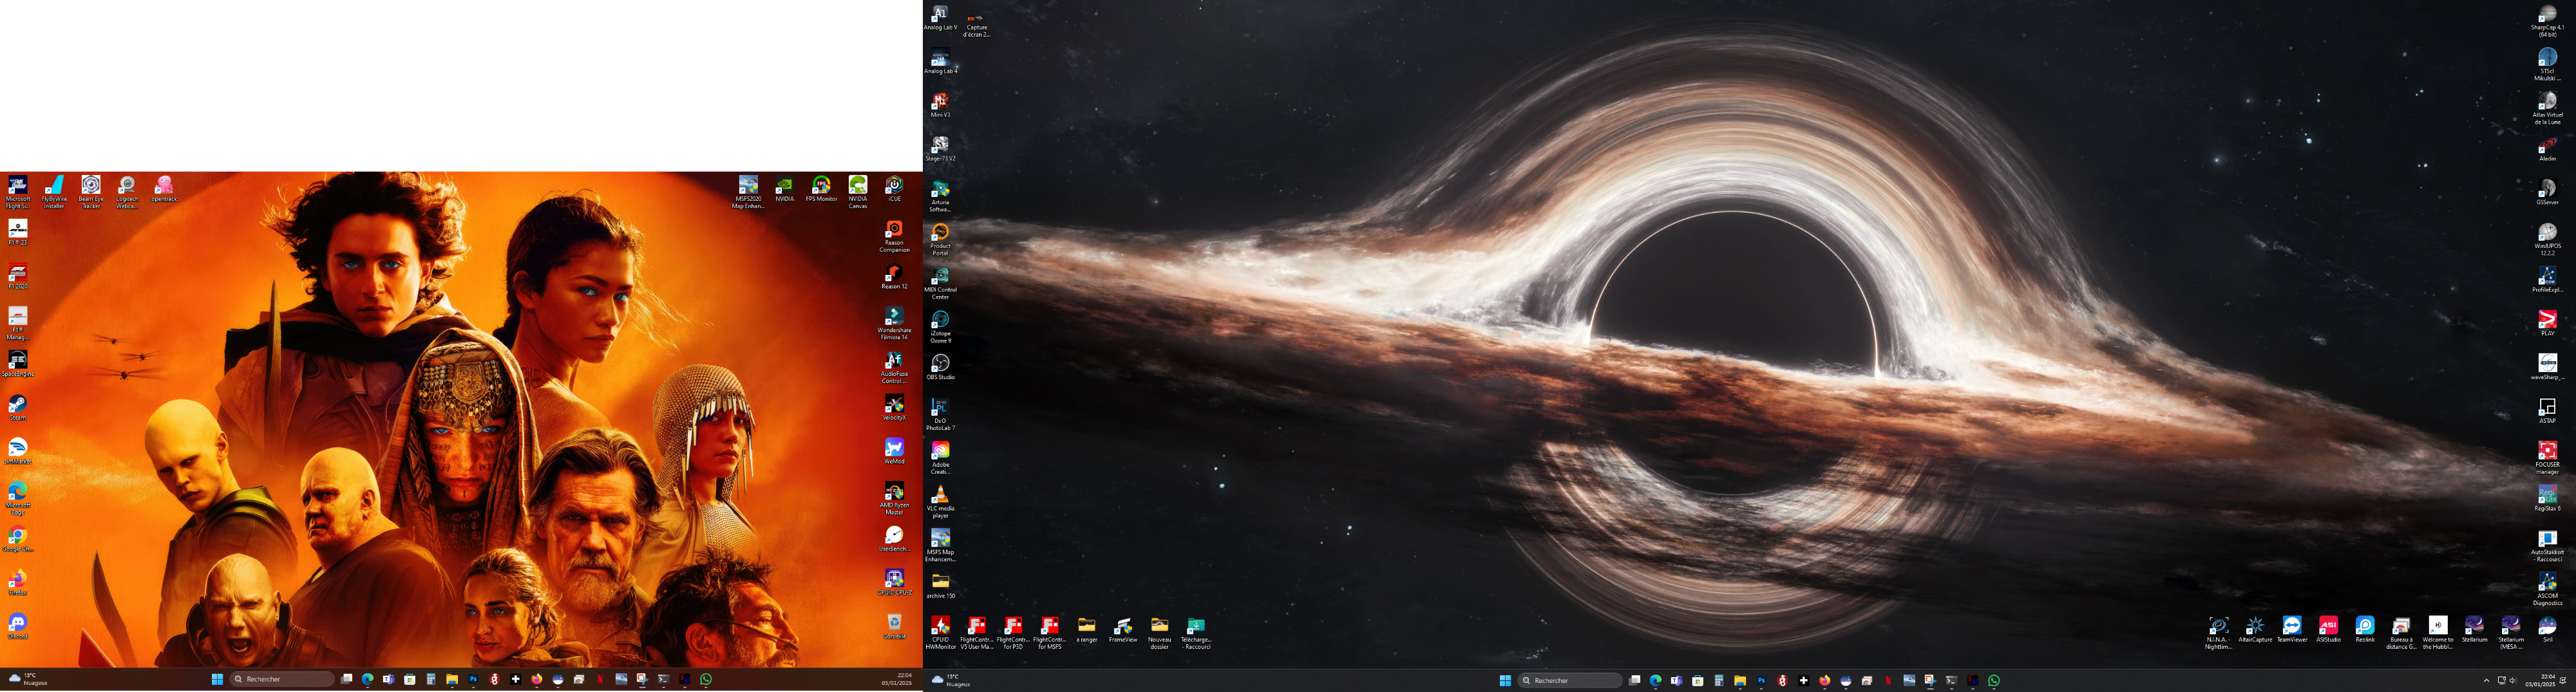The image size is (2576, 692).
Task: Select the 'a ranger' folder icon
Action: (x=1086, y=630)
